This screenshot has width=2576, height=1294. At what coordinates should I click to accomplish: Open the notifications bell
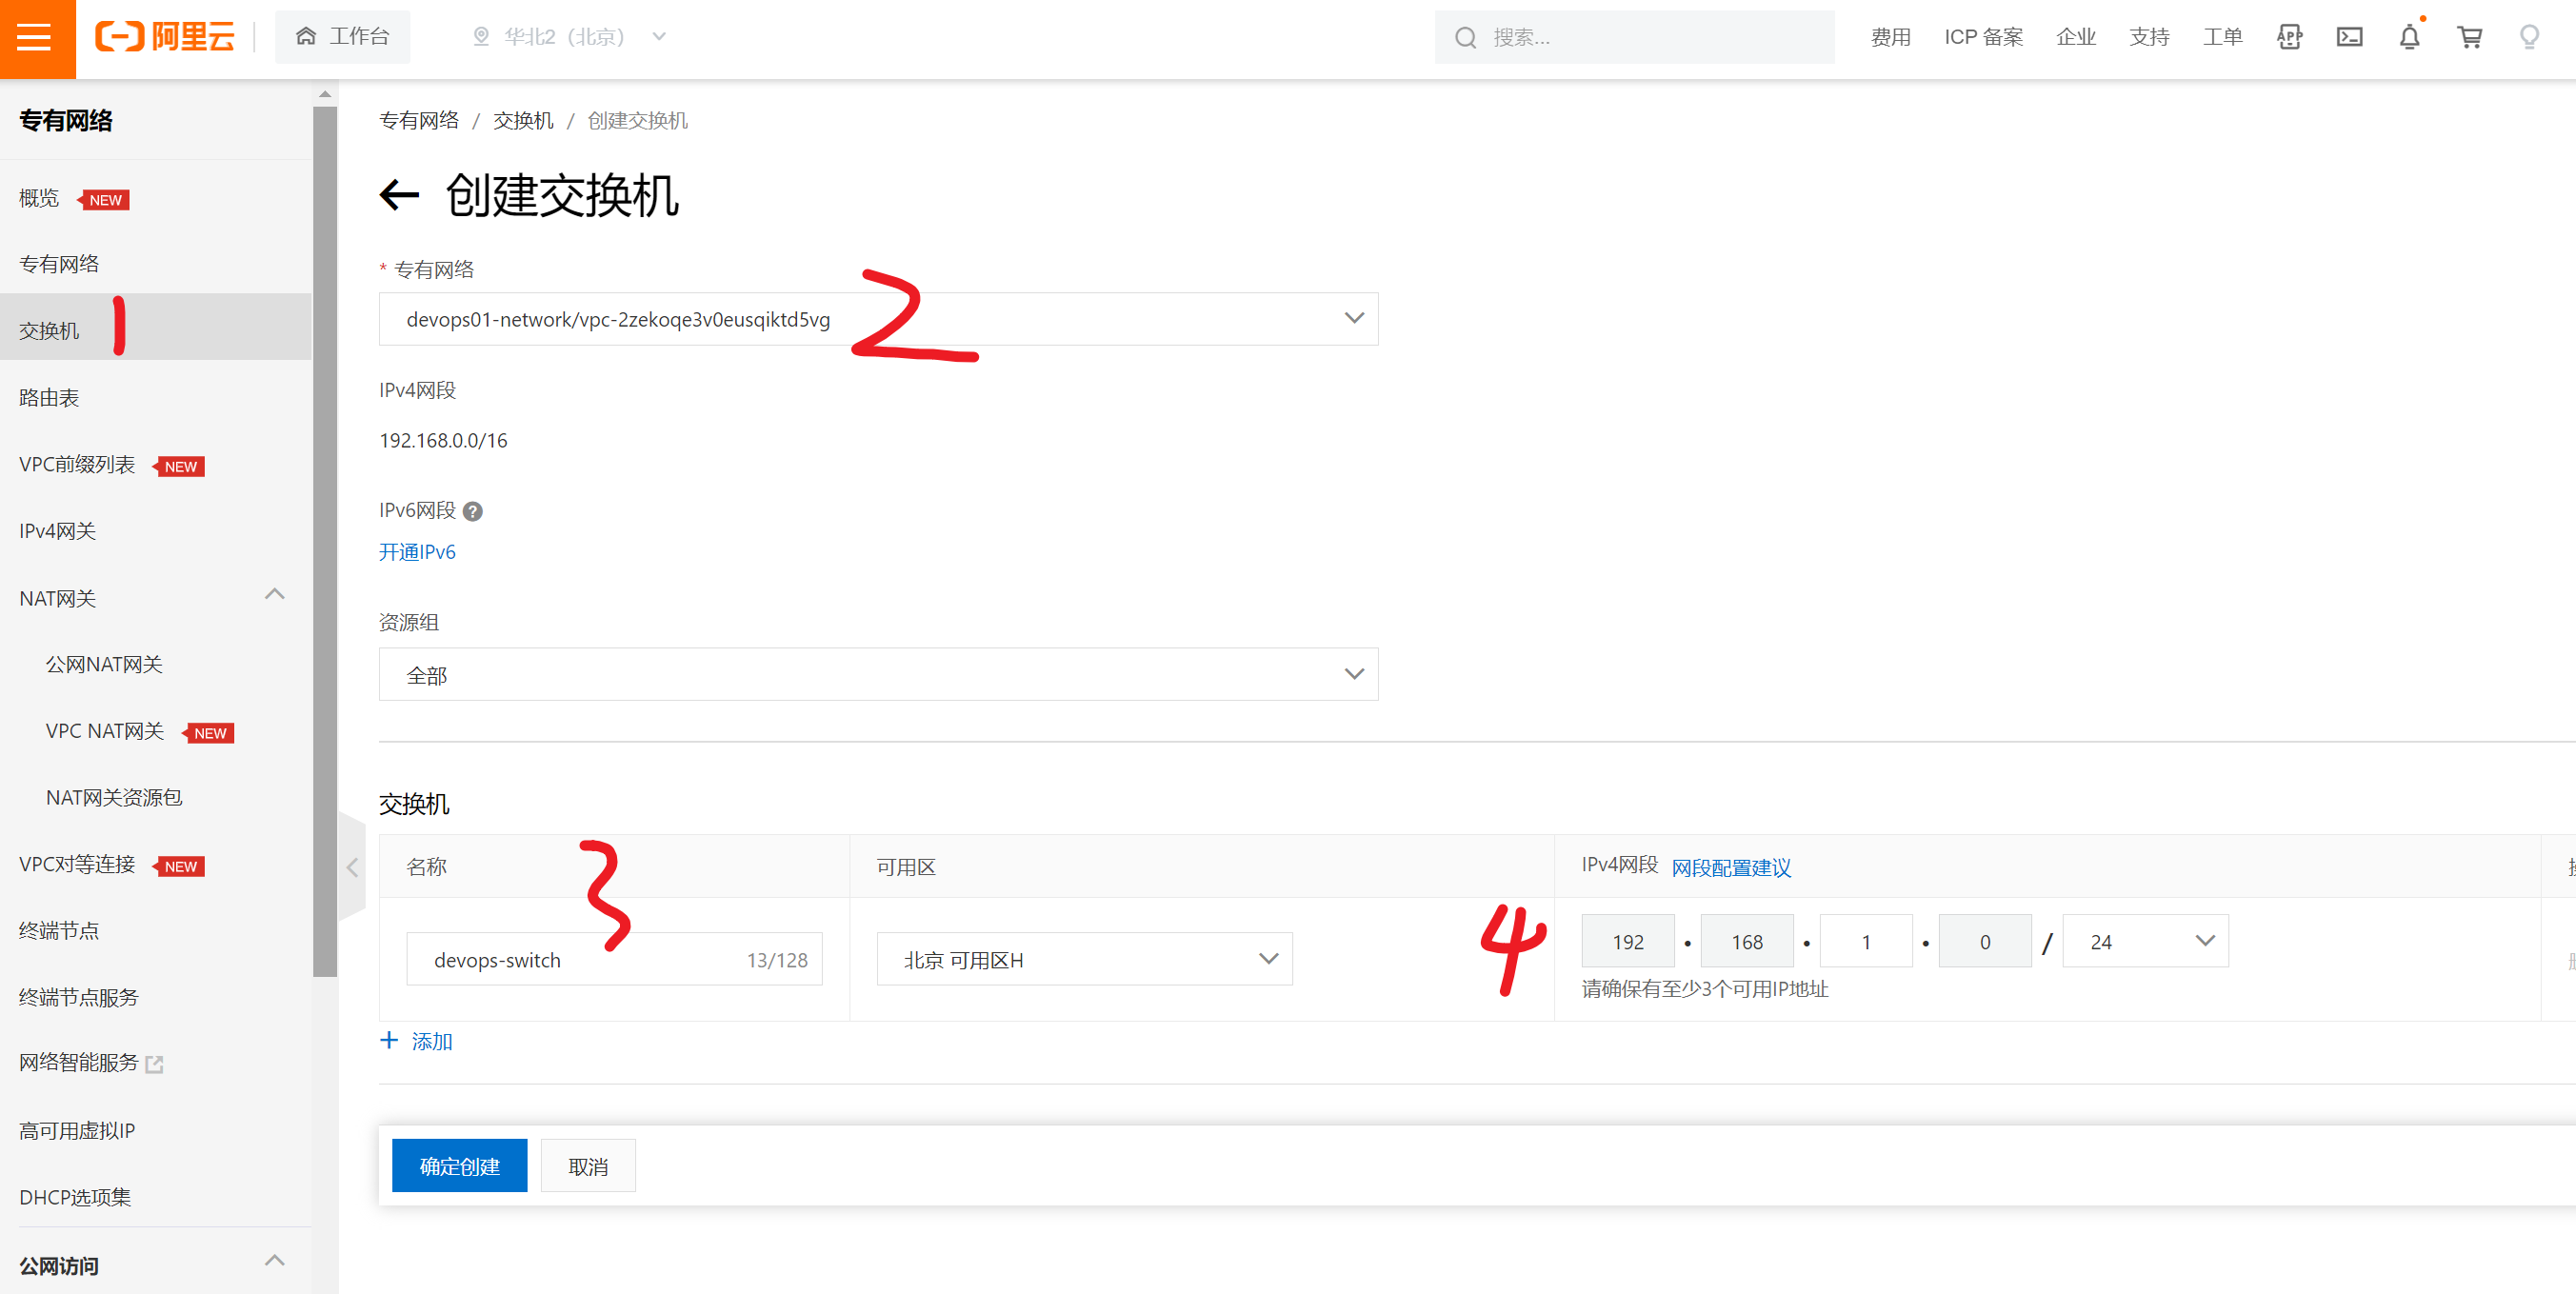2409,37
